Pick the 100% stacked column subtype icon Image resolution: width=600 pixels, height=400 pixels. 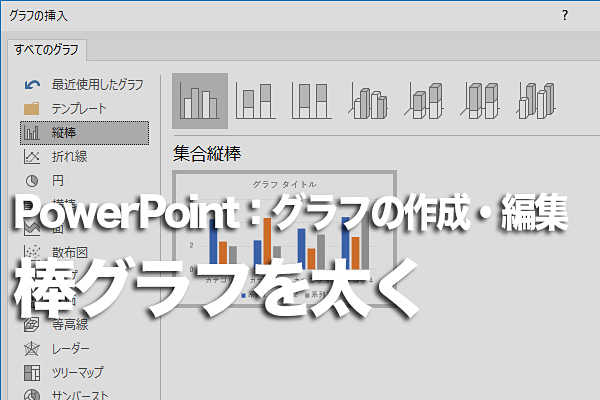[x=311, y=101]
